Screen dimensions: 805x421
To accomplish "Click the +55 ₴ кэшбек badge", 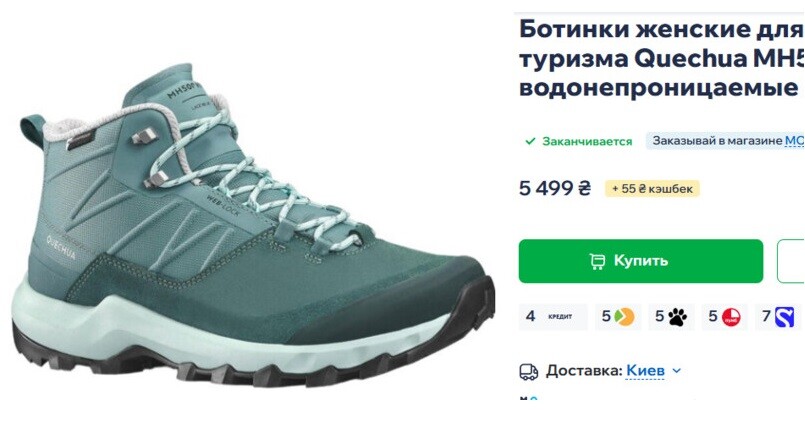I will (652, 189).
